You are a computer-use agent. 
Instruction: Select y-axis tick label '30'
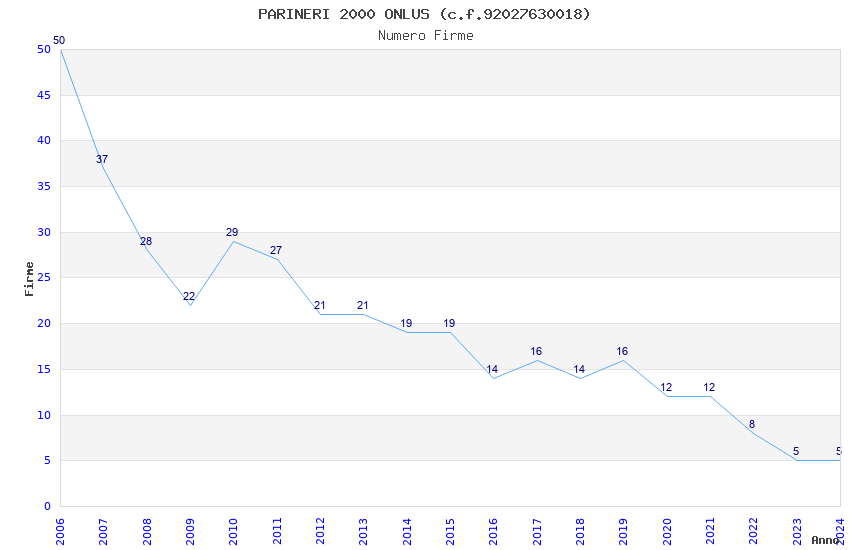click(44, 232)
